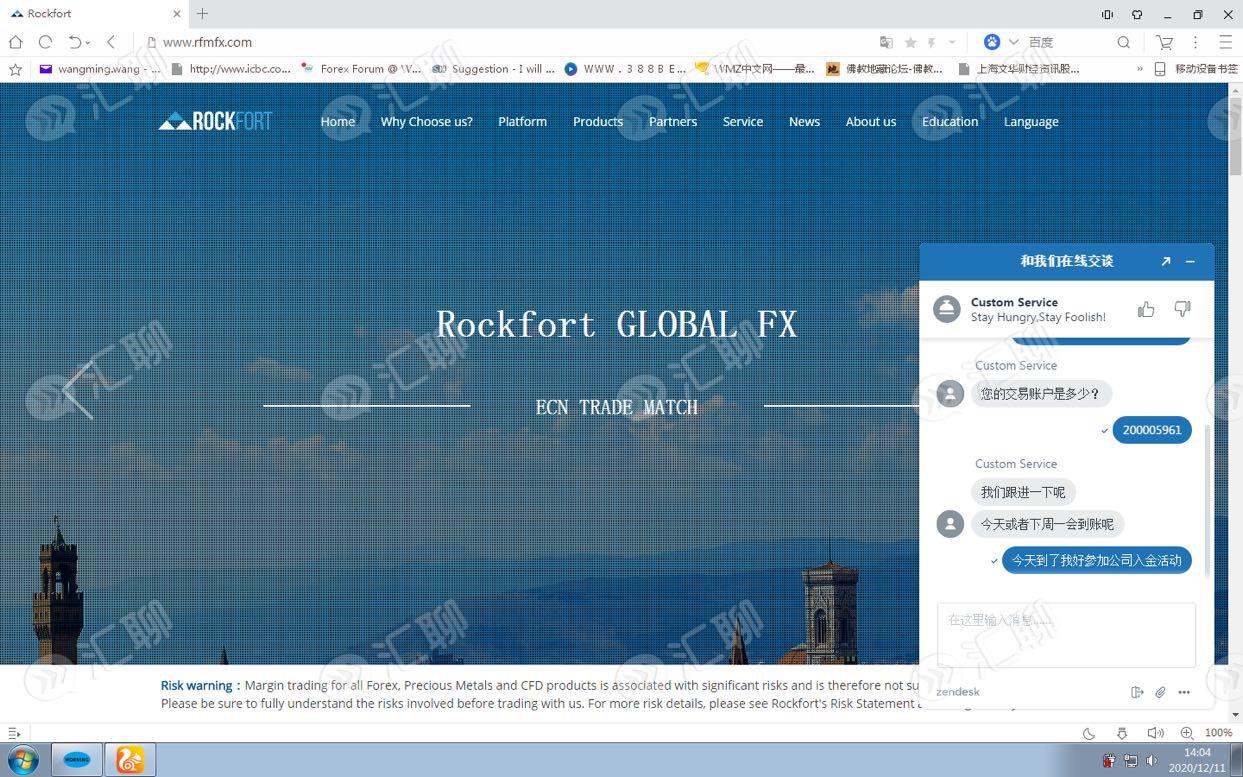1243x777 pixels.
Task: Click the chat conversation scrollbar
Action: click(x=1207, y=500)
